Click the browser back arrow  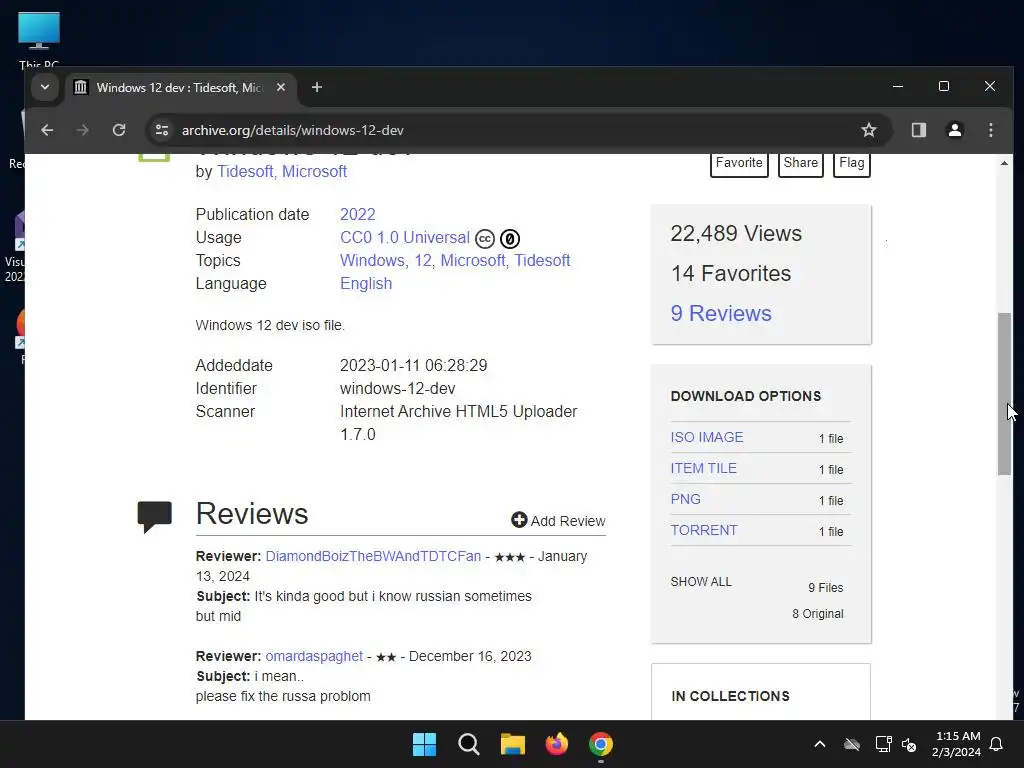click(47, 130)
